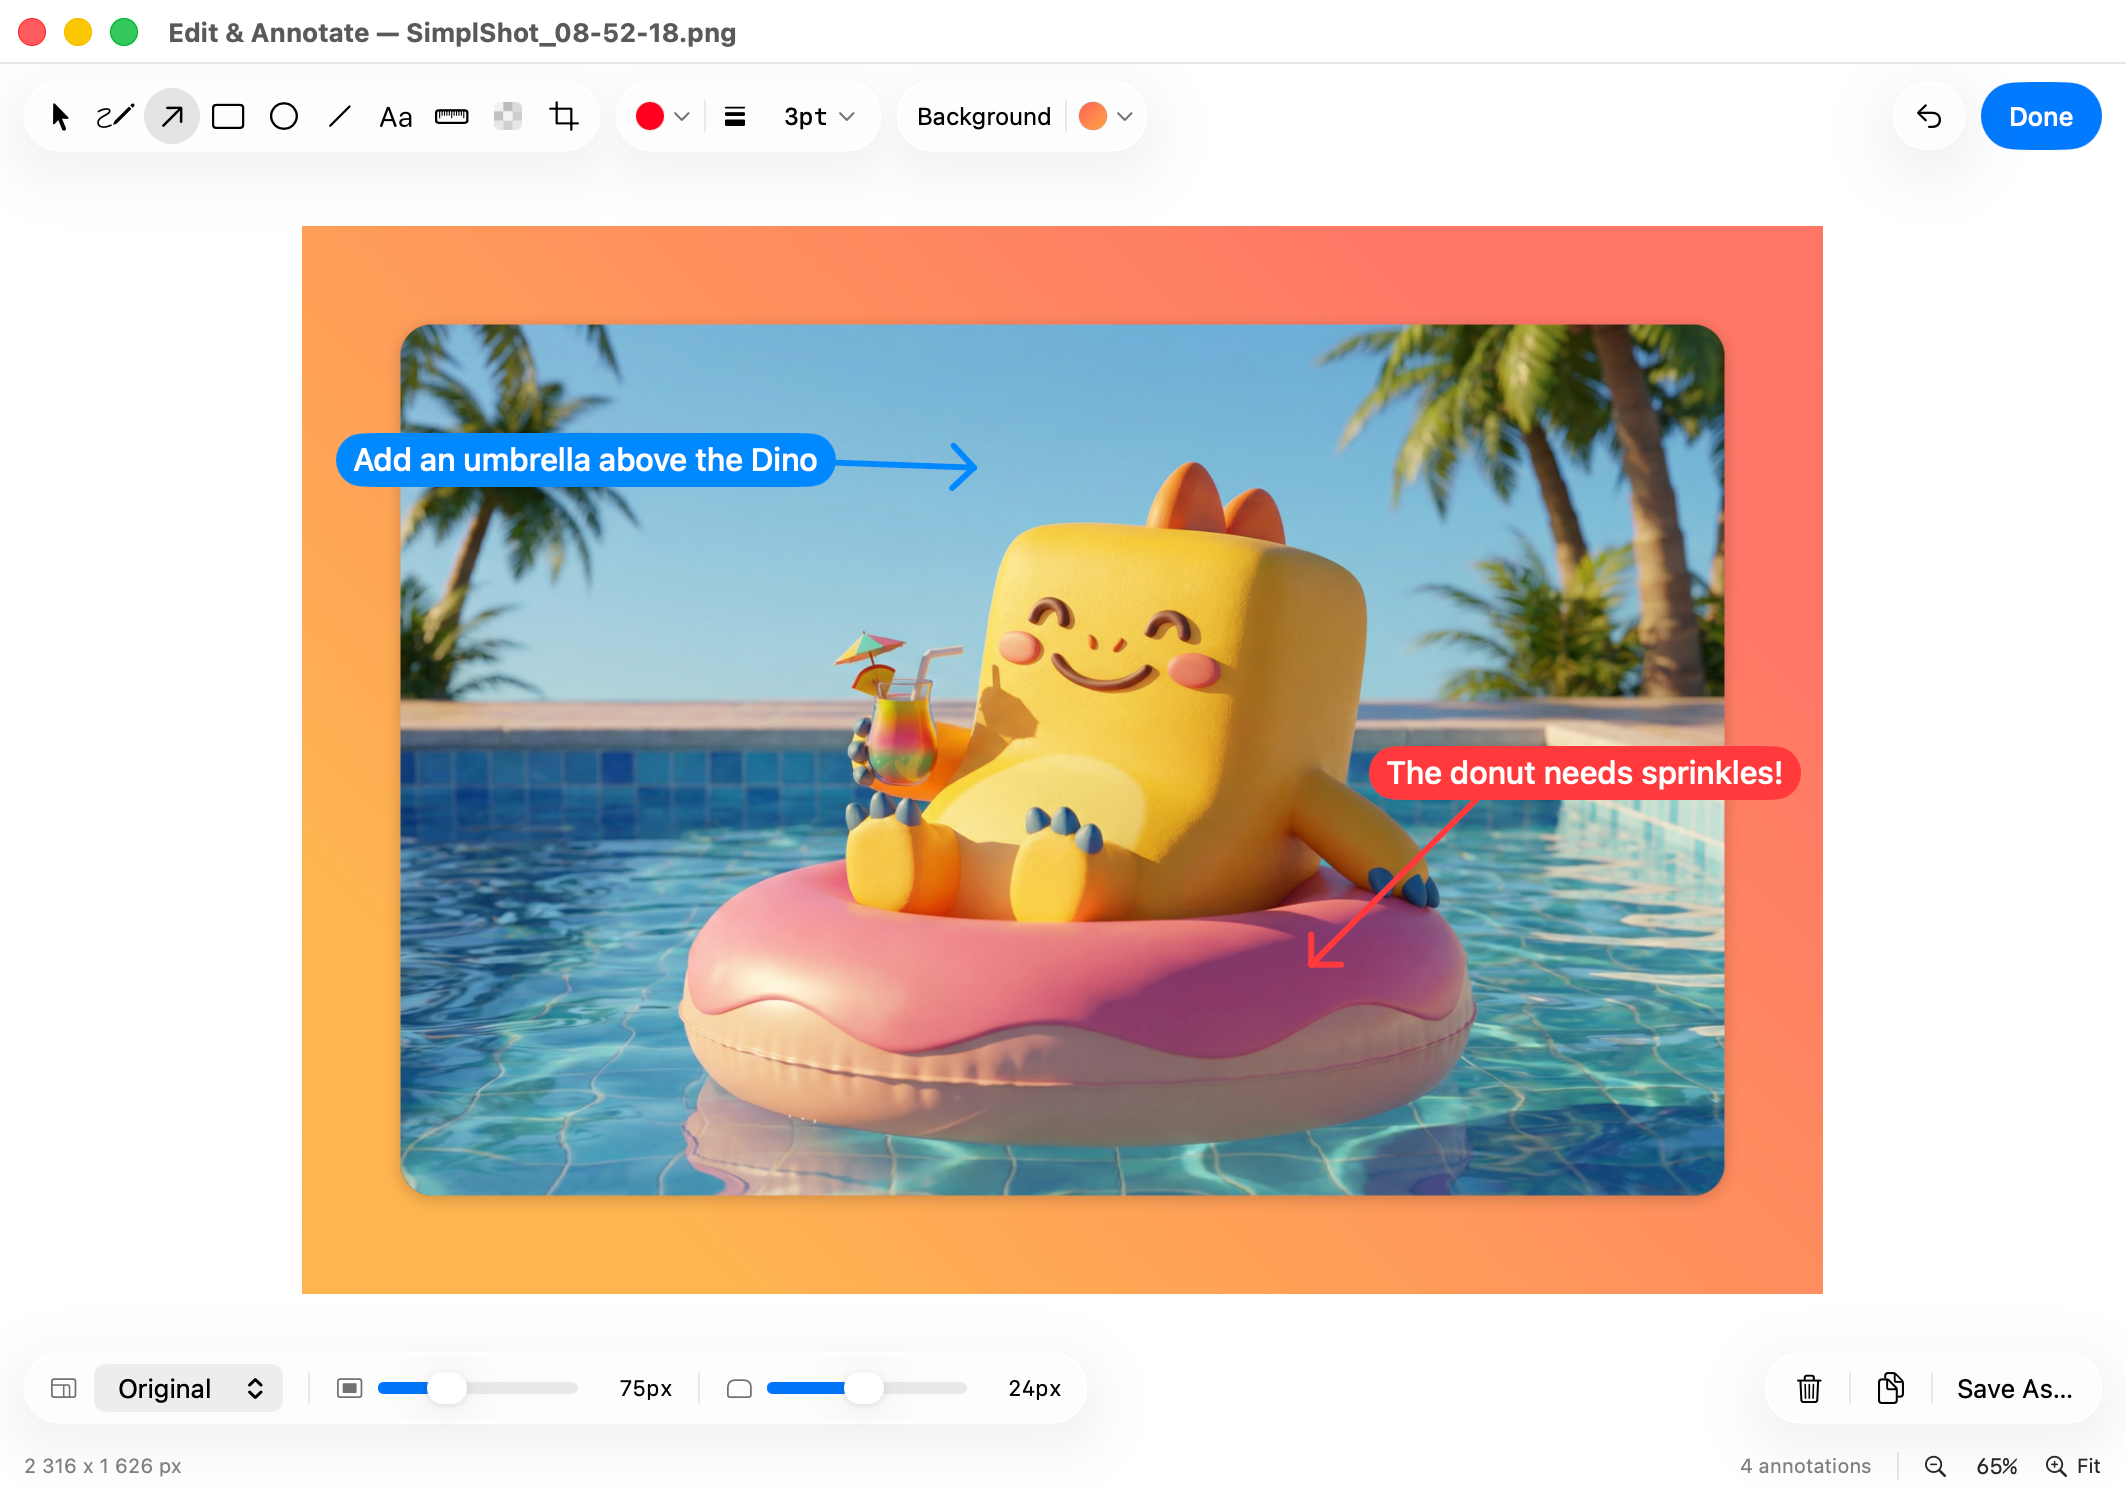
Task: Activate the Aa text tool
Action: tap(396, 117)
